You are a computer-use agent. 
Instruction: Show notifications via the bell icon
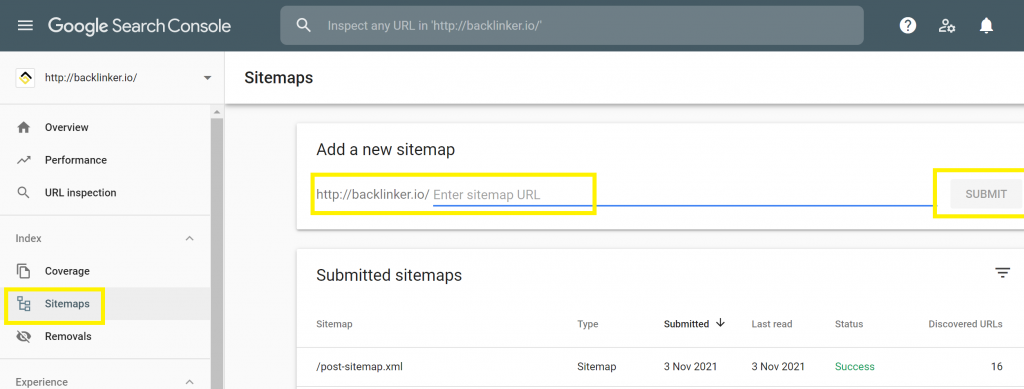[x=986, y=25]
